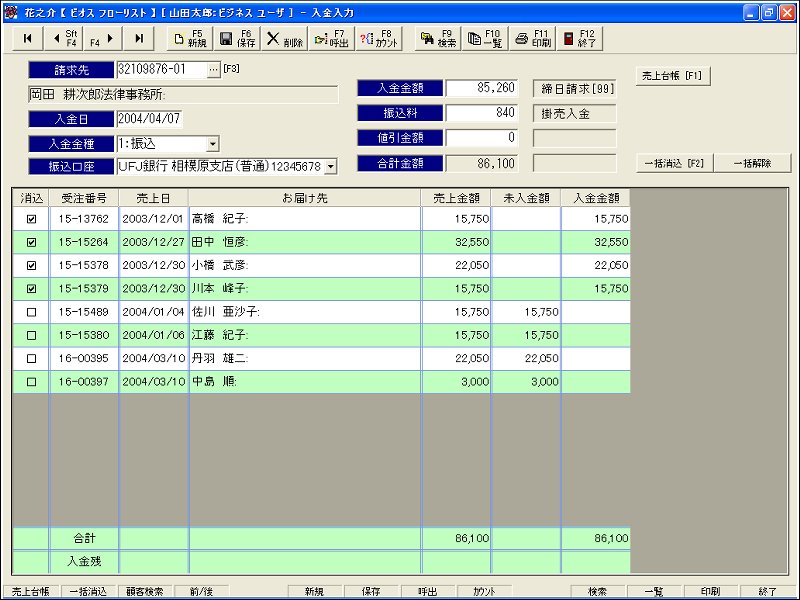Click 終了 in bottom bar
Screen dimensions: 800x600
point(767,591)
